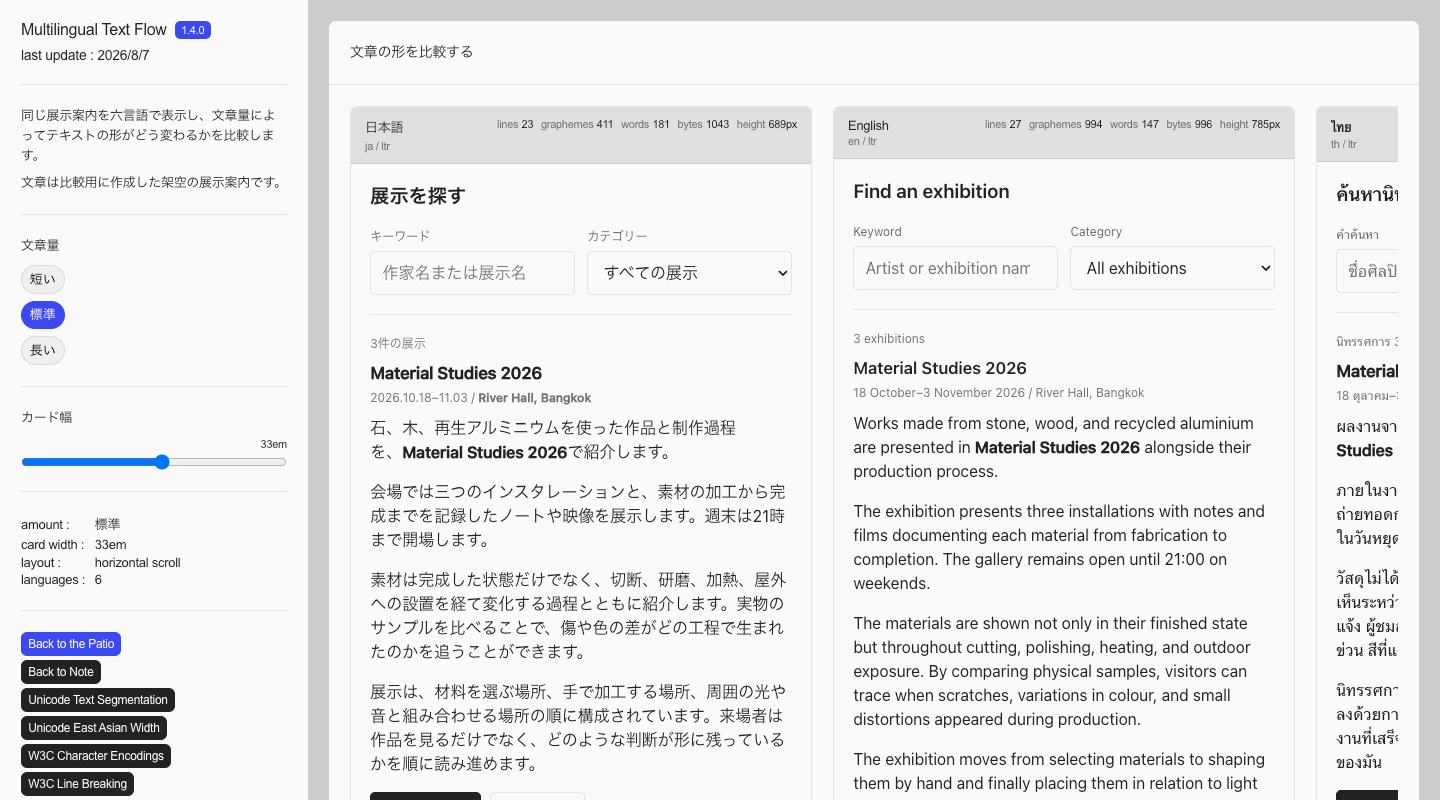
Task: Select the 長い text amount option
Action: pyautogui.click(x=43, y=351)
